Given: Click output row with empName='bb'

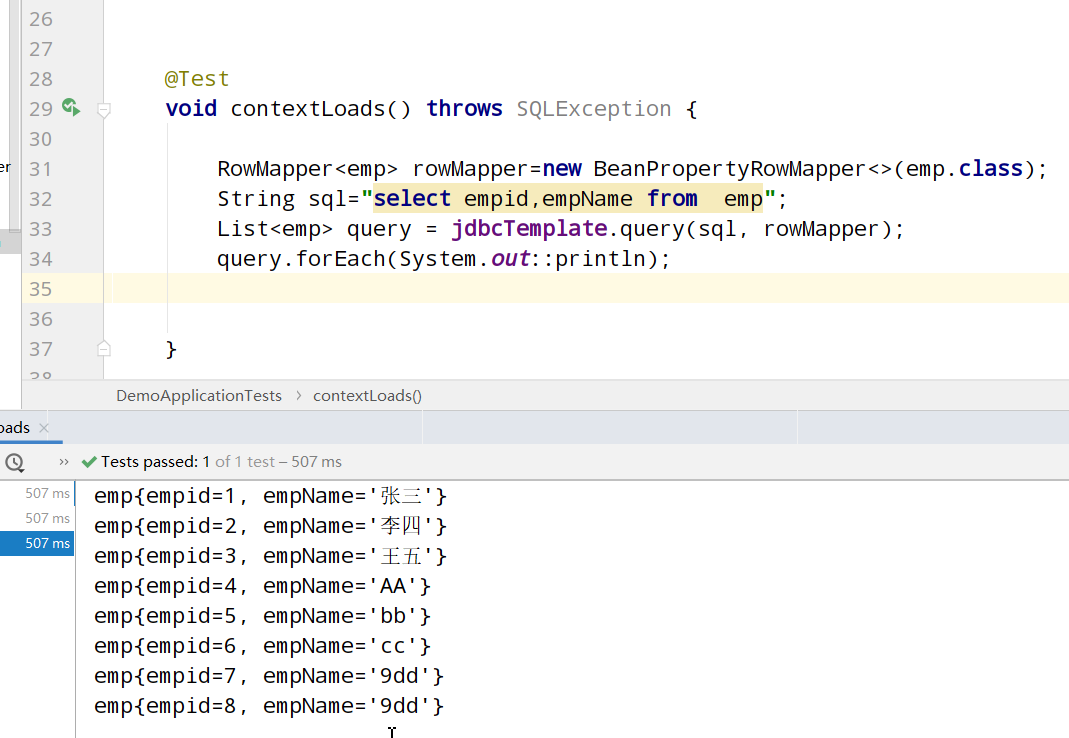Looking at the screenshot, I should 262,616.
